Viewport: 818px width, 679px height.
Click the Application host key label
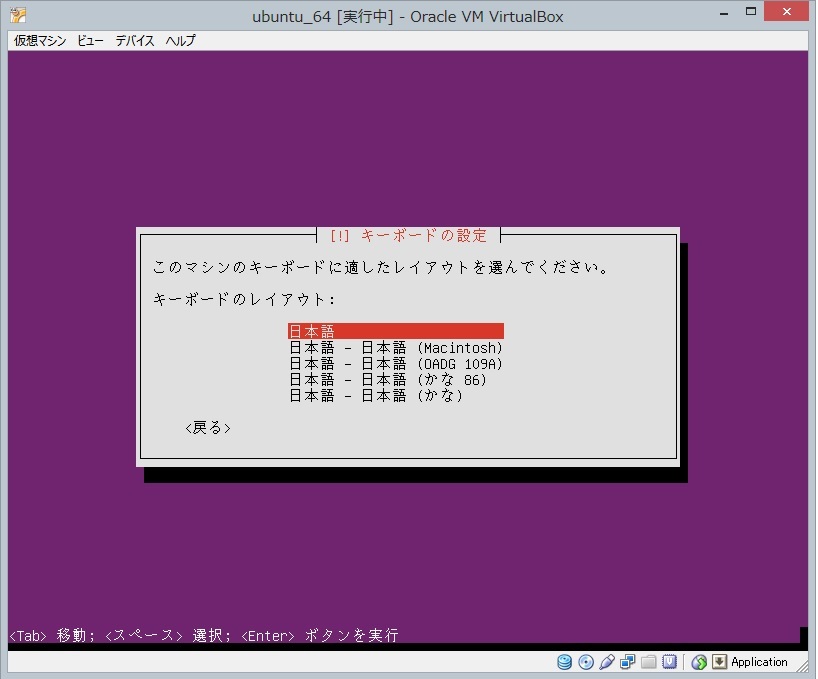click(759, 662)
